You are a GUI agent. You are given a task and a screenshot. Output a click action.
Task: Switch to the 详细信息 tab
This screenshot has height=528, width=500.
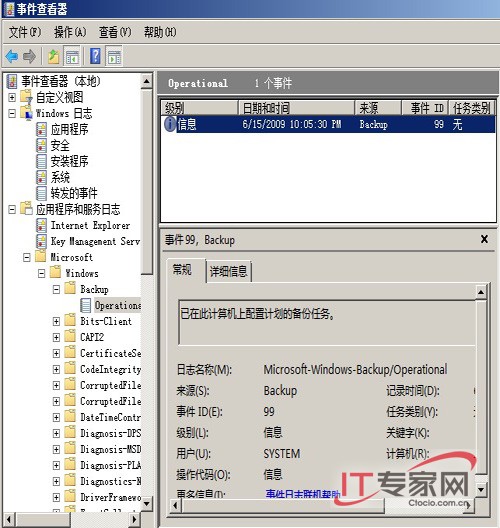(x=228, y=271)
